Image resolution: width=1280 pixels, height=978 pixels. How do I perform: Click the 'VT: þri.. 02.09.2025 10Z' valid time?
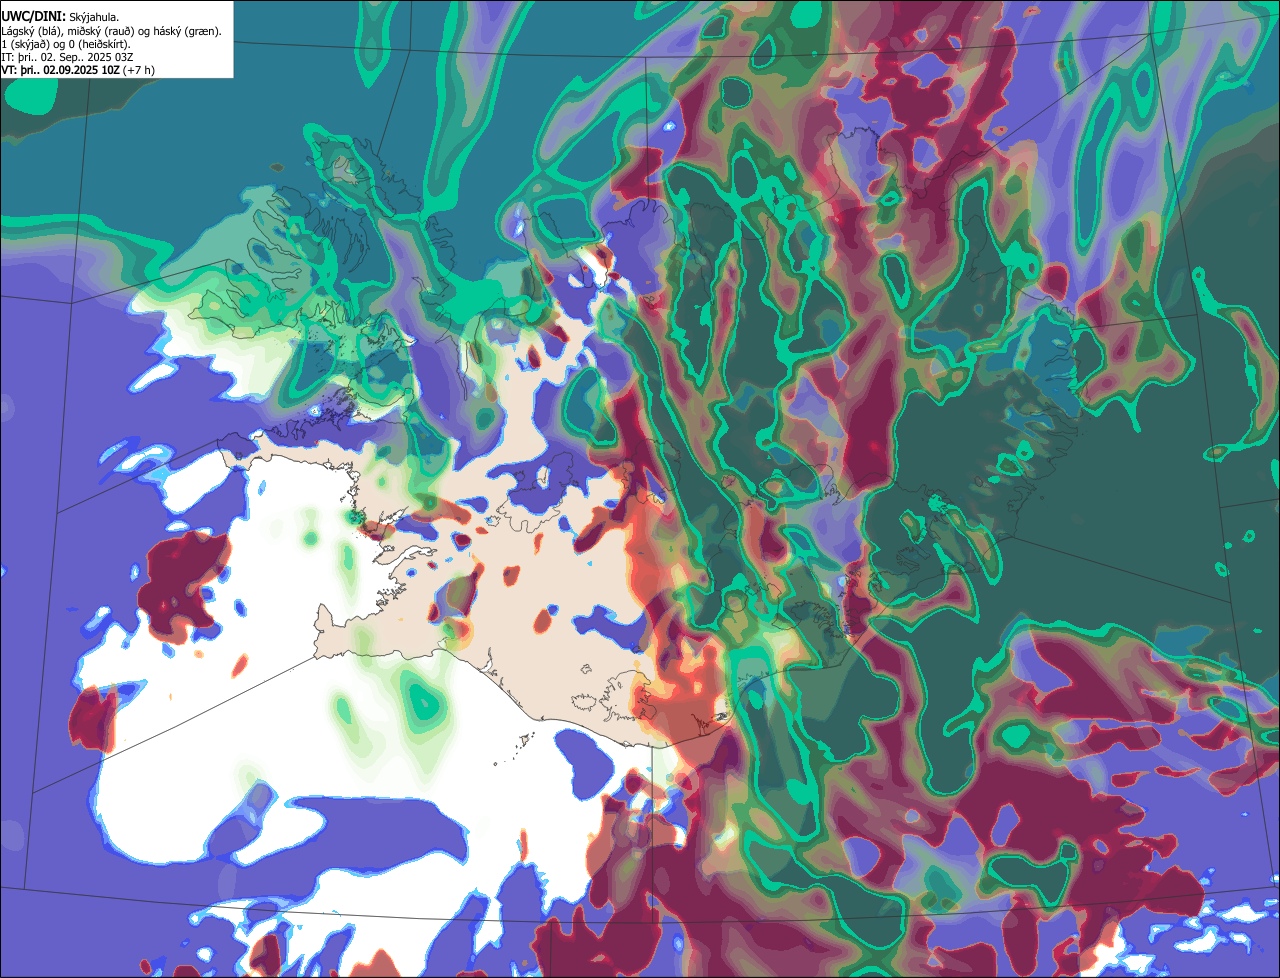click(61, 70)
